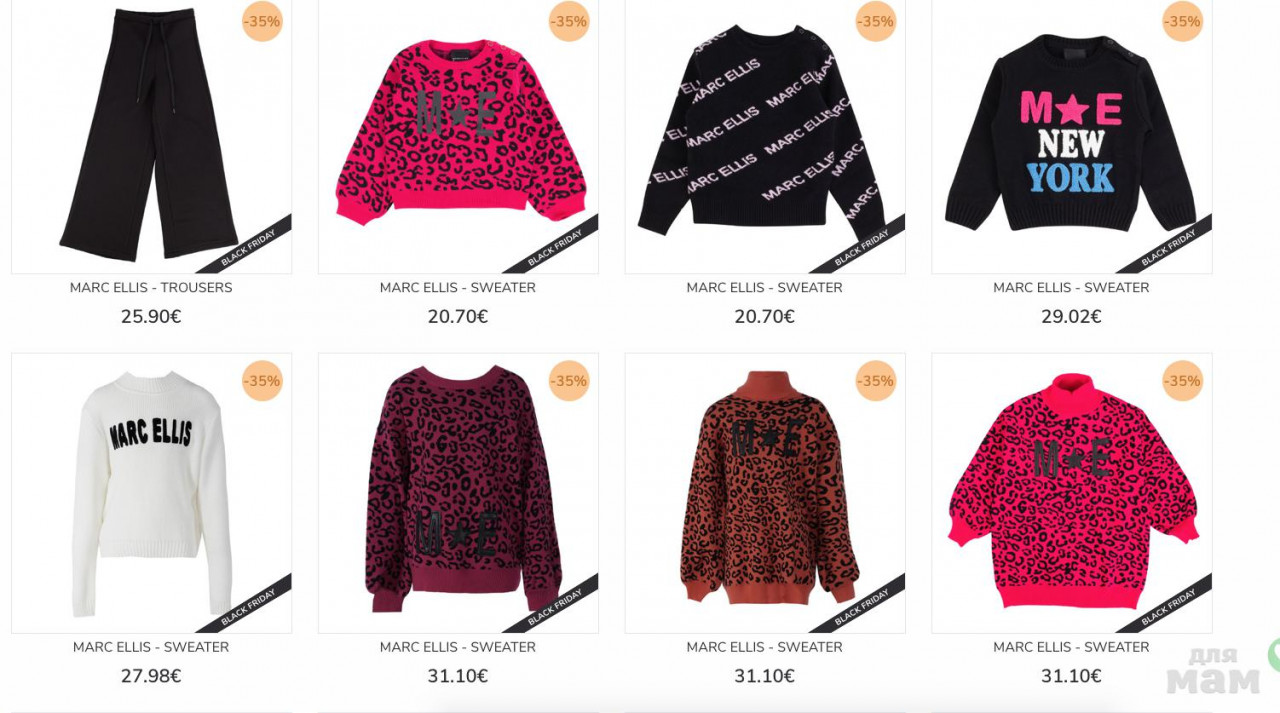Viewport: 1280px width, 713px height.
Task: Open the pink leopard turtleneck sweater, bottom row
Action: click(1071, 493)
